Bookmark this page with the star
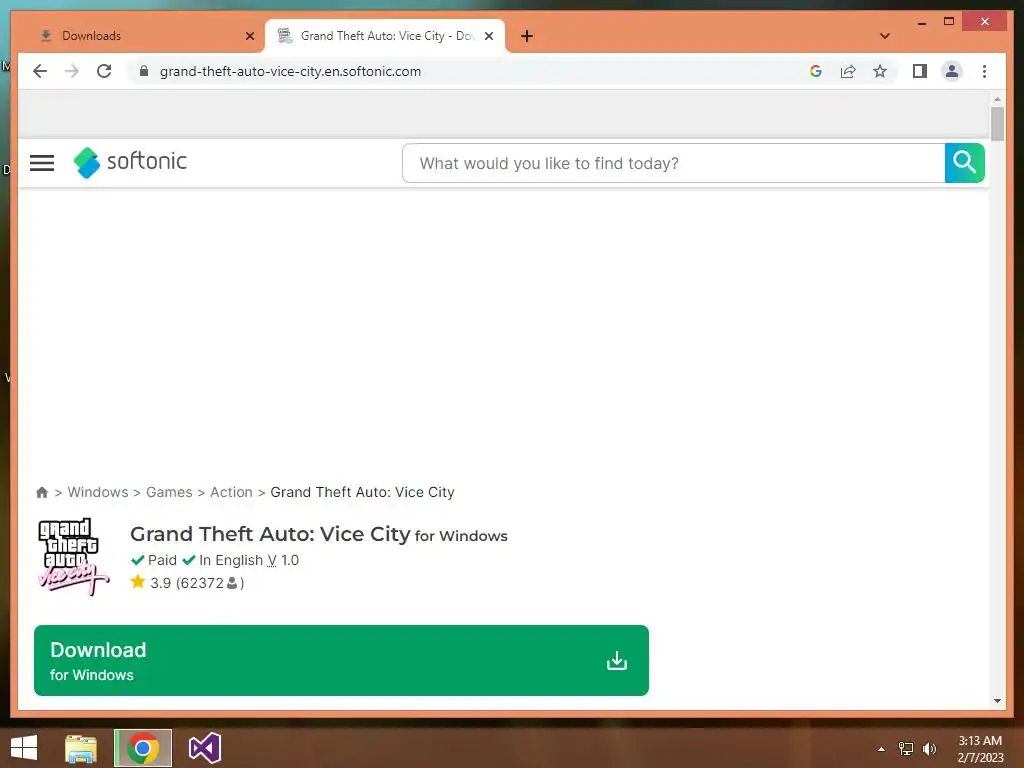Image resolution: width=1024 pixels, height=768 pixels. [x=880, y=71]
